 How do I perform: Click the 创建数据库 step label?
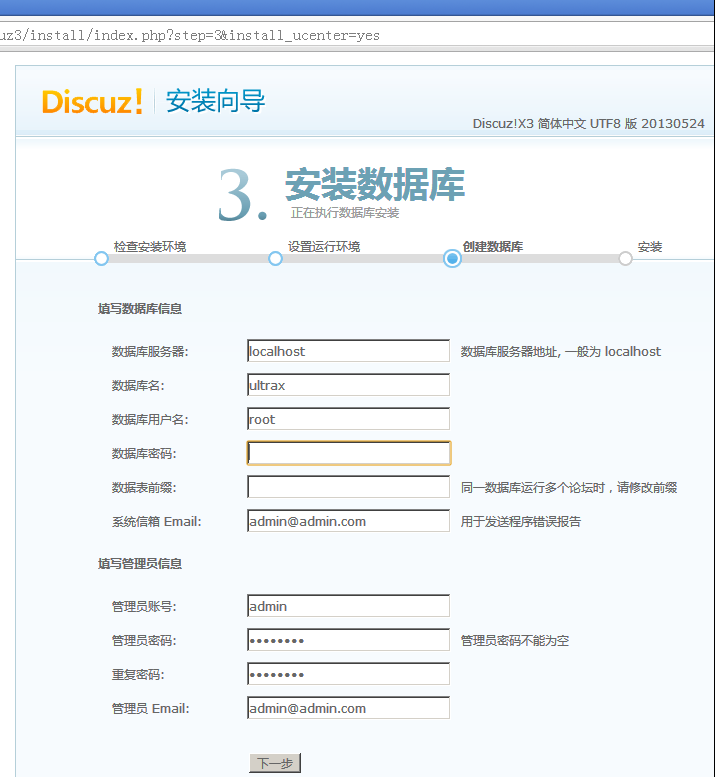click(x=493, y=246)
